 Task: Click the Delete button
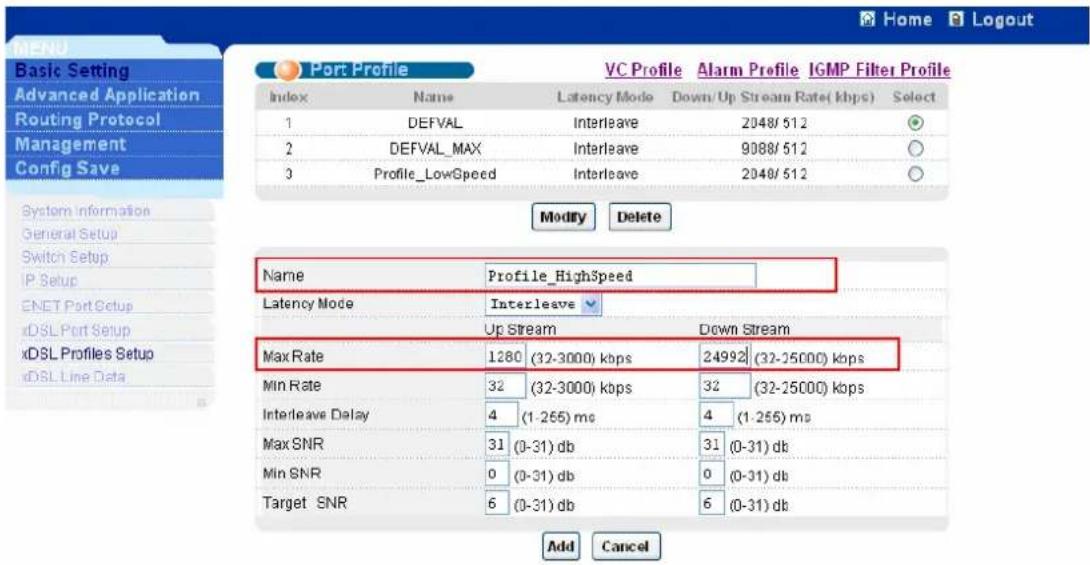pos(639,217)
